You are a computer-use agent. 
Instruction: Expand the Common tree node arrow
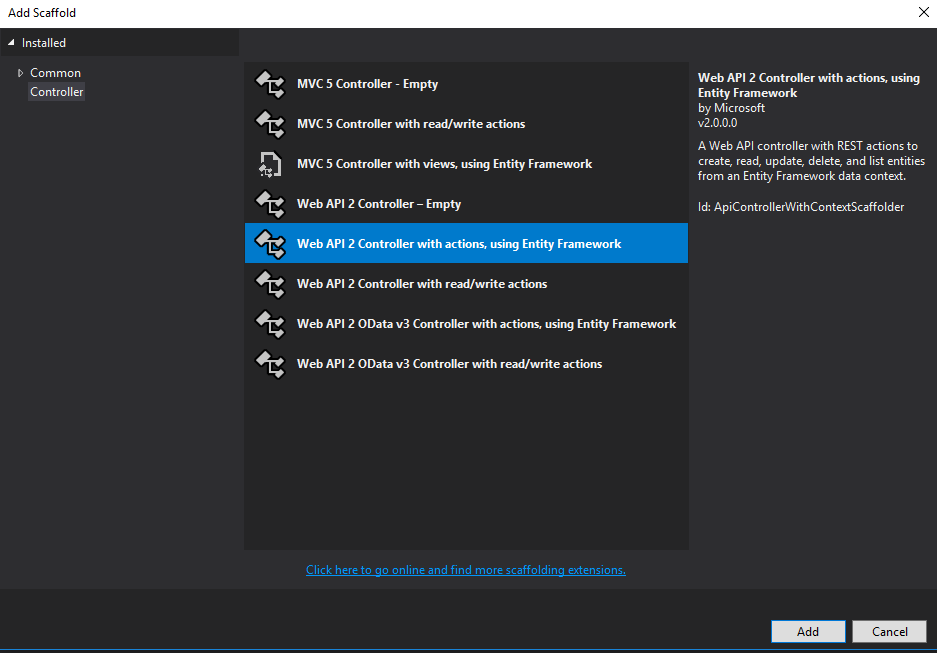point(20,73)
